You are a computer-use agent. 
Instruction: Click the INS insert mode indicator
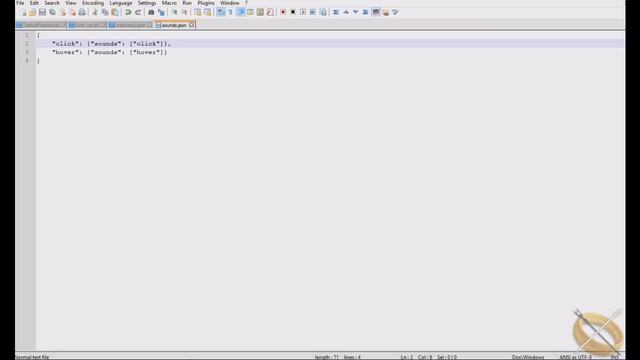[614, 357]
